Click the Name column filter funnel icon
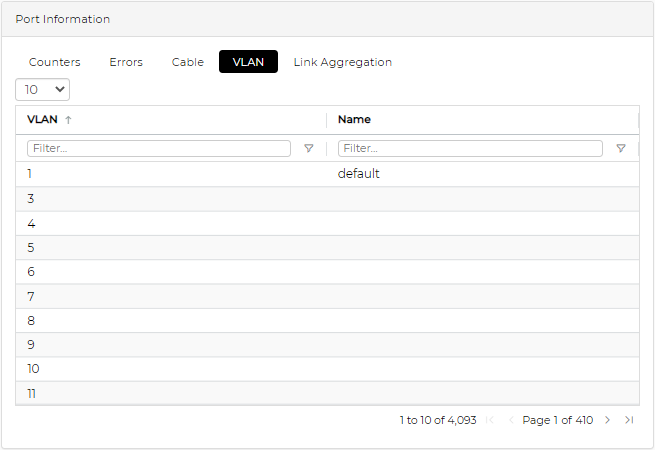The width and height of the screenshot is (655, 450). click(620, 148)
